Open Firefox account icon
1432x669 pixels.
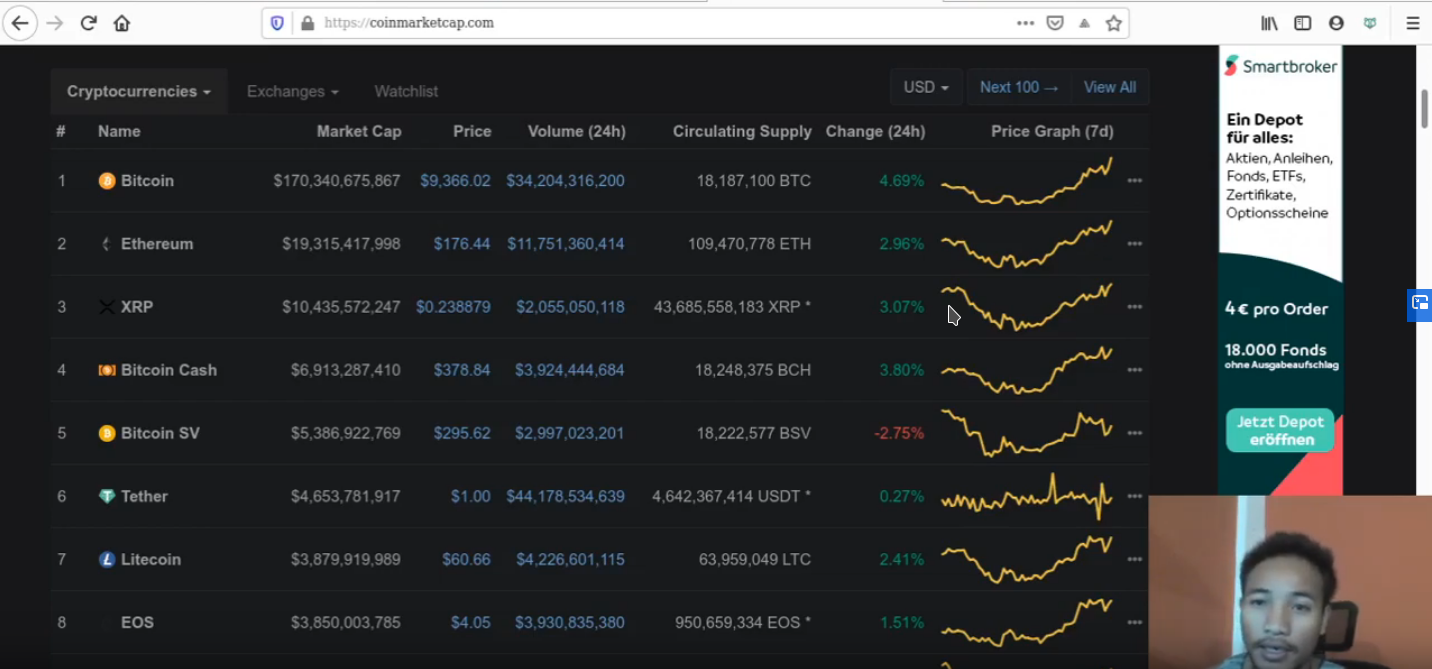pyautogui.click(x=1336, y=23)
